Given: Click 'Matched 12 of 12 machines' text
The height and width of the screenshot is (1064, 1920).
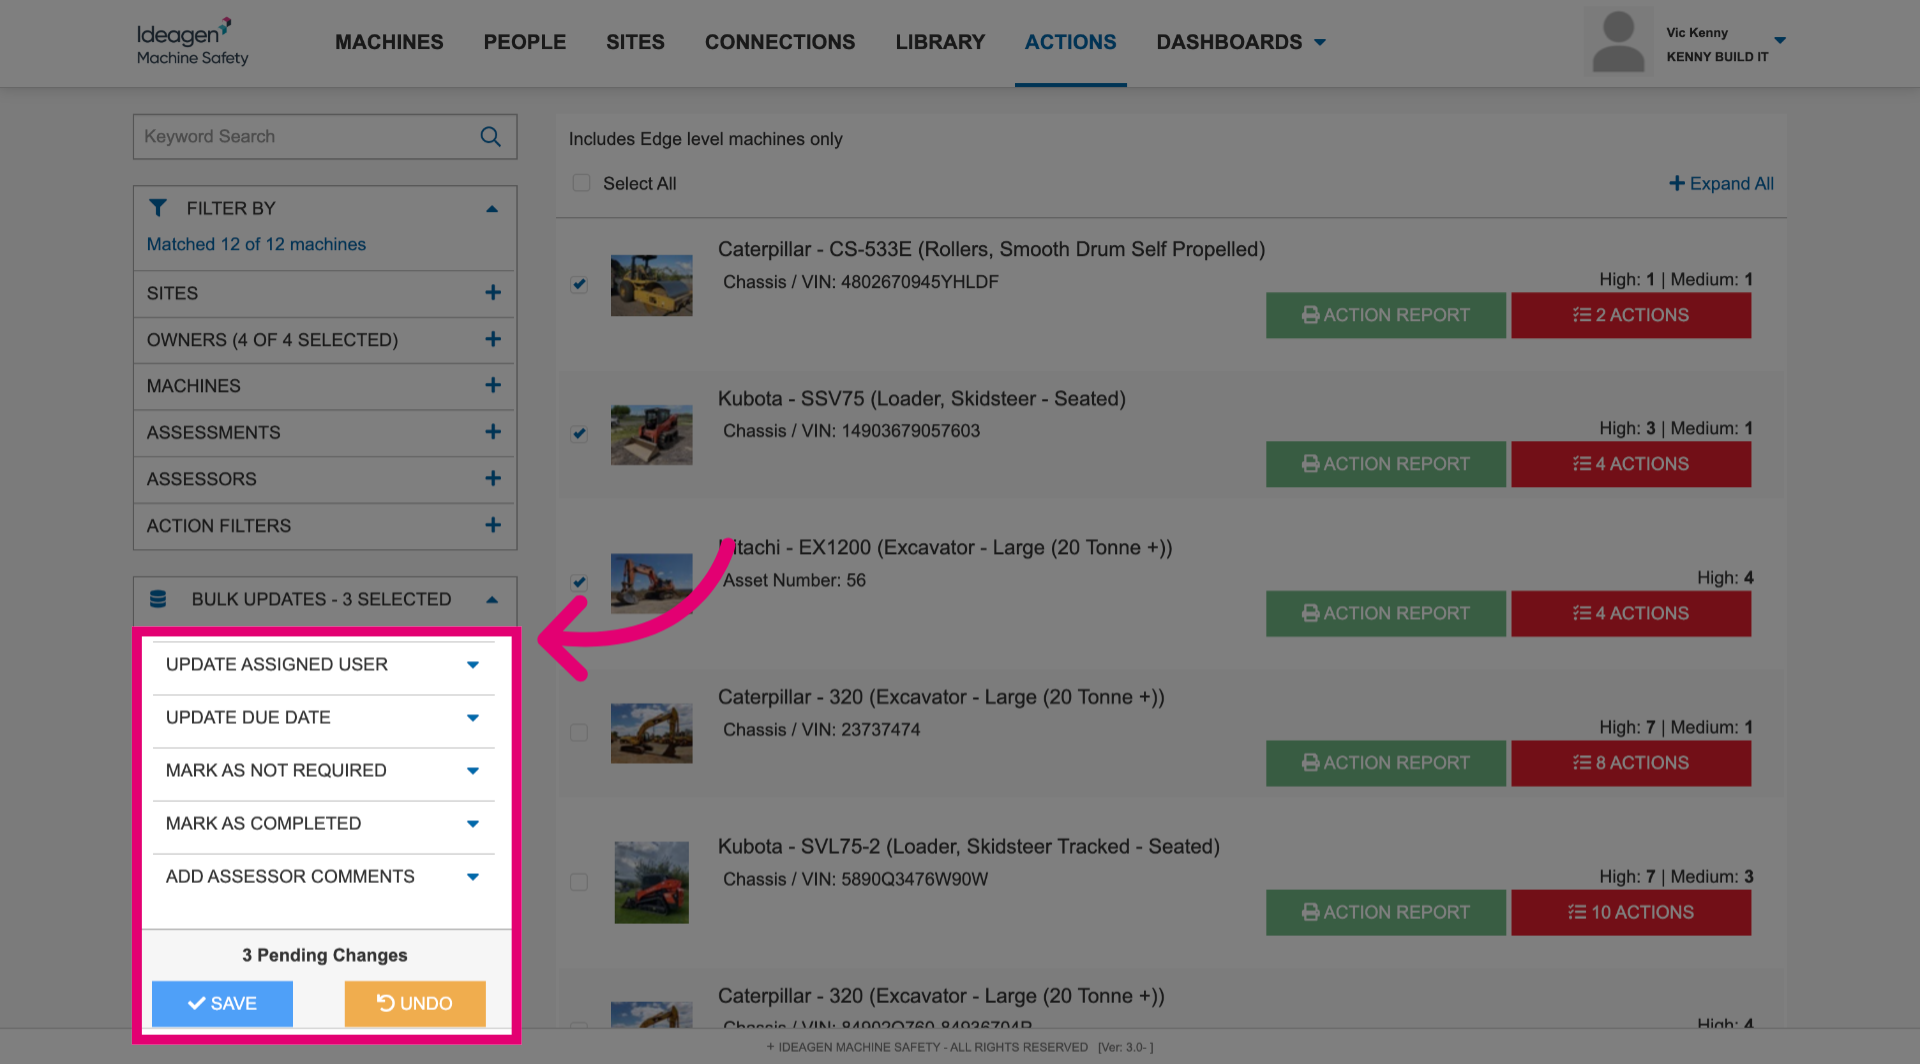Looking at the screenshot, I should coord(256,244).
